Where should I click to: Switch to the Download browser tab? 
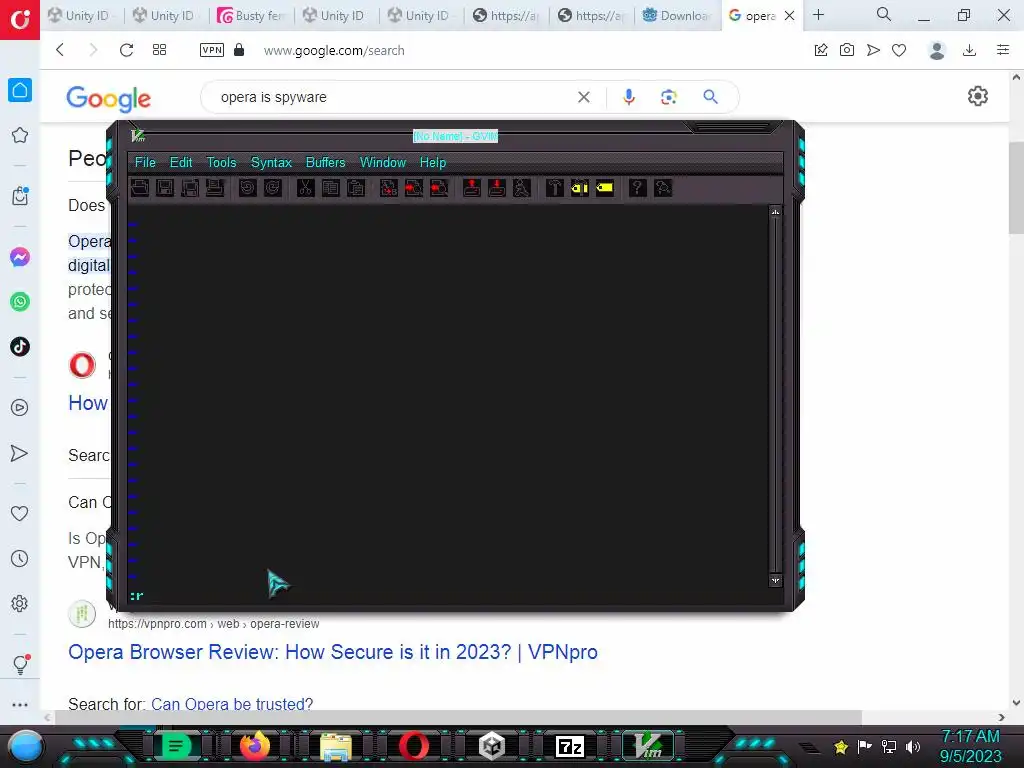(x=677, y=16)
